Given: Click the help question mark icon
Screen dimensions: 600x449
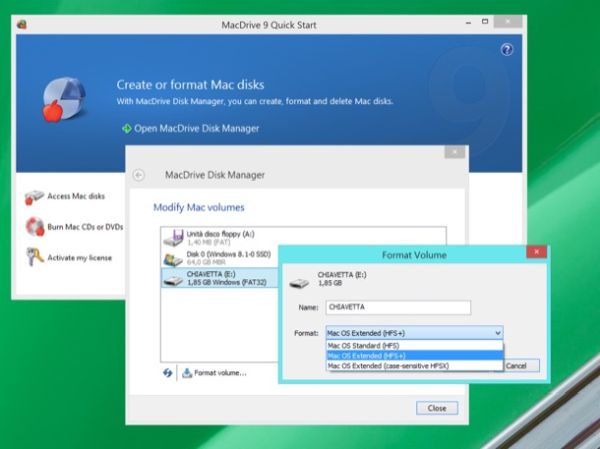Looking at the screenshot, I should coord(507,50).
